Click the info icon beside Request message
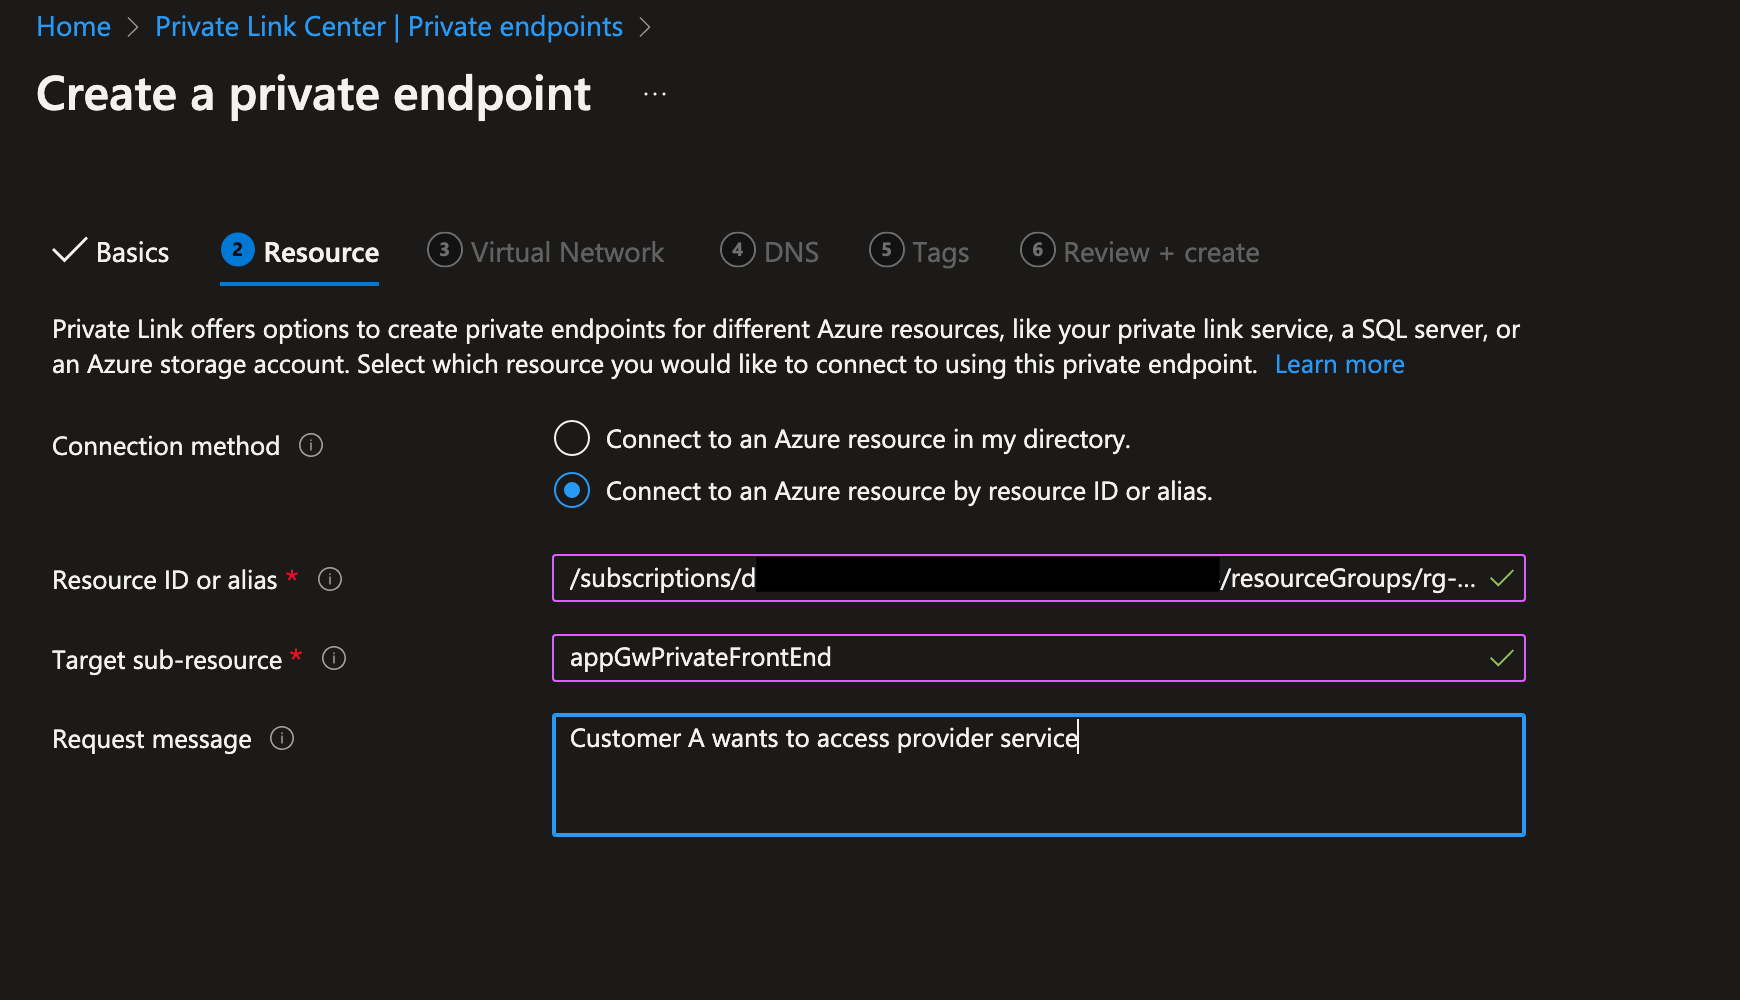This screenshot has width=1740, height=1000. [x=282, y=738]
